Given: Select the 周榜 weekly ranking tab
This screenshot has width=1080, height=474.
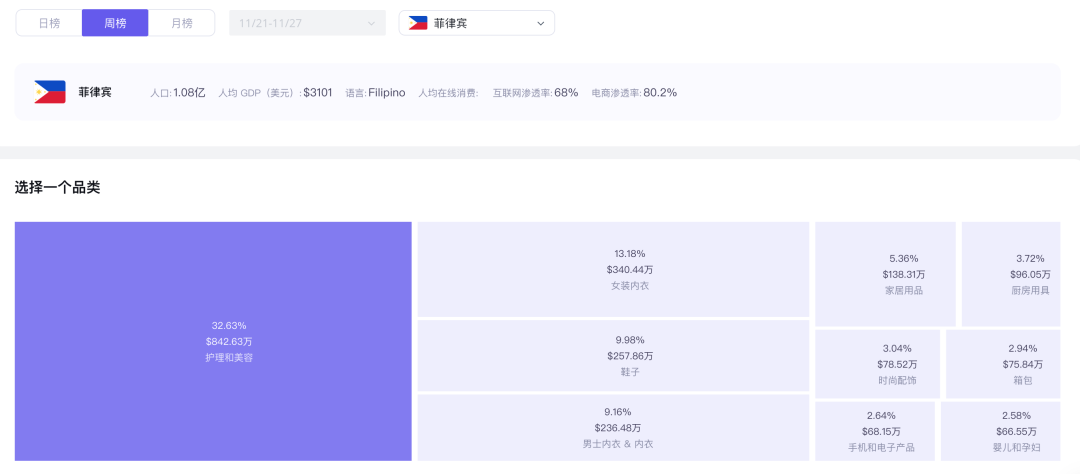Looking at the screenshot, I should pyautogui.click(x=115, y=23).
